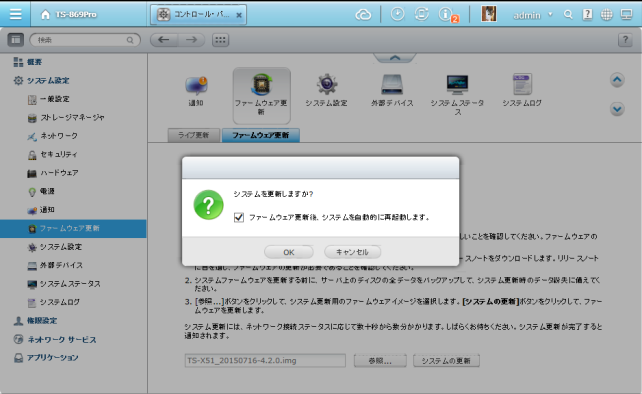Switch to grid view icon
This screenshot has height=394, width=642.
tap(220, 40)
